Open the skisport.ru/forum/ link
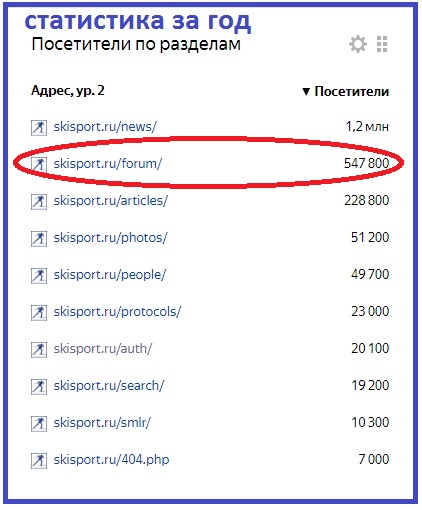This screenshot has width=422, height=510. click(x=108, y=164)
